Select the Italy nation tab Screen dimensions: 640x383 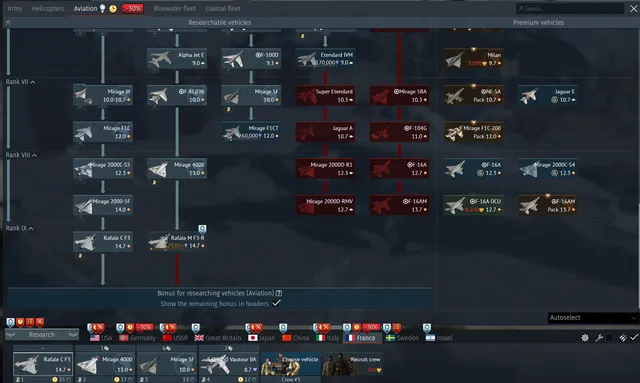(x=328, y=338)
